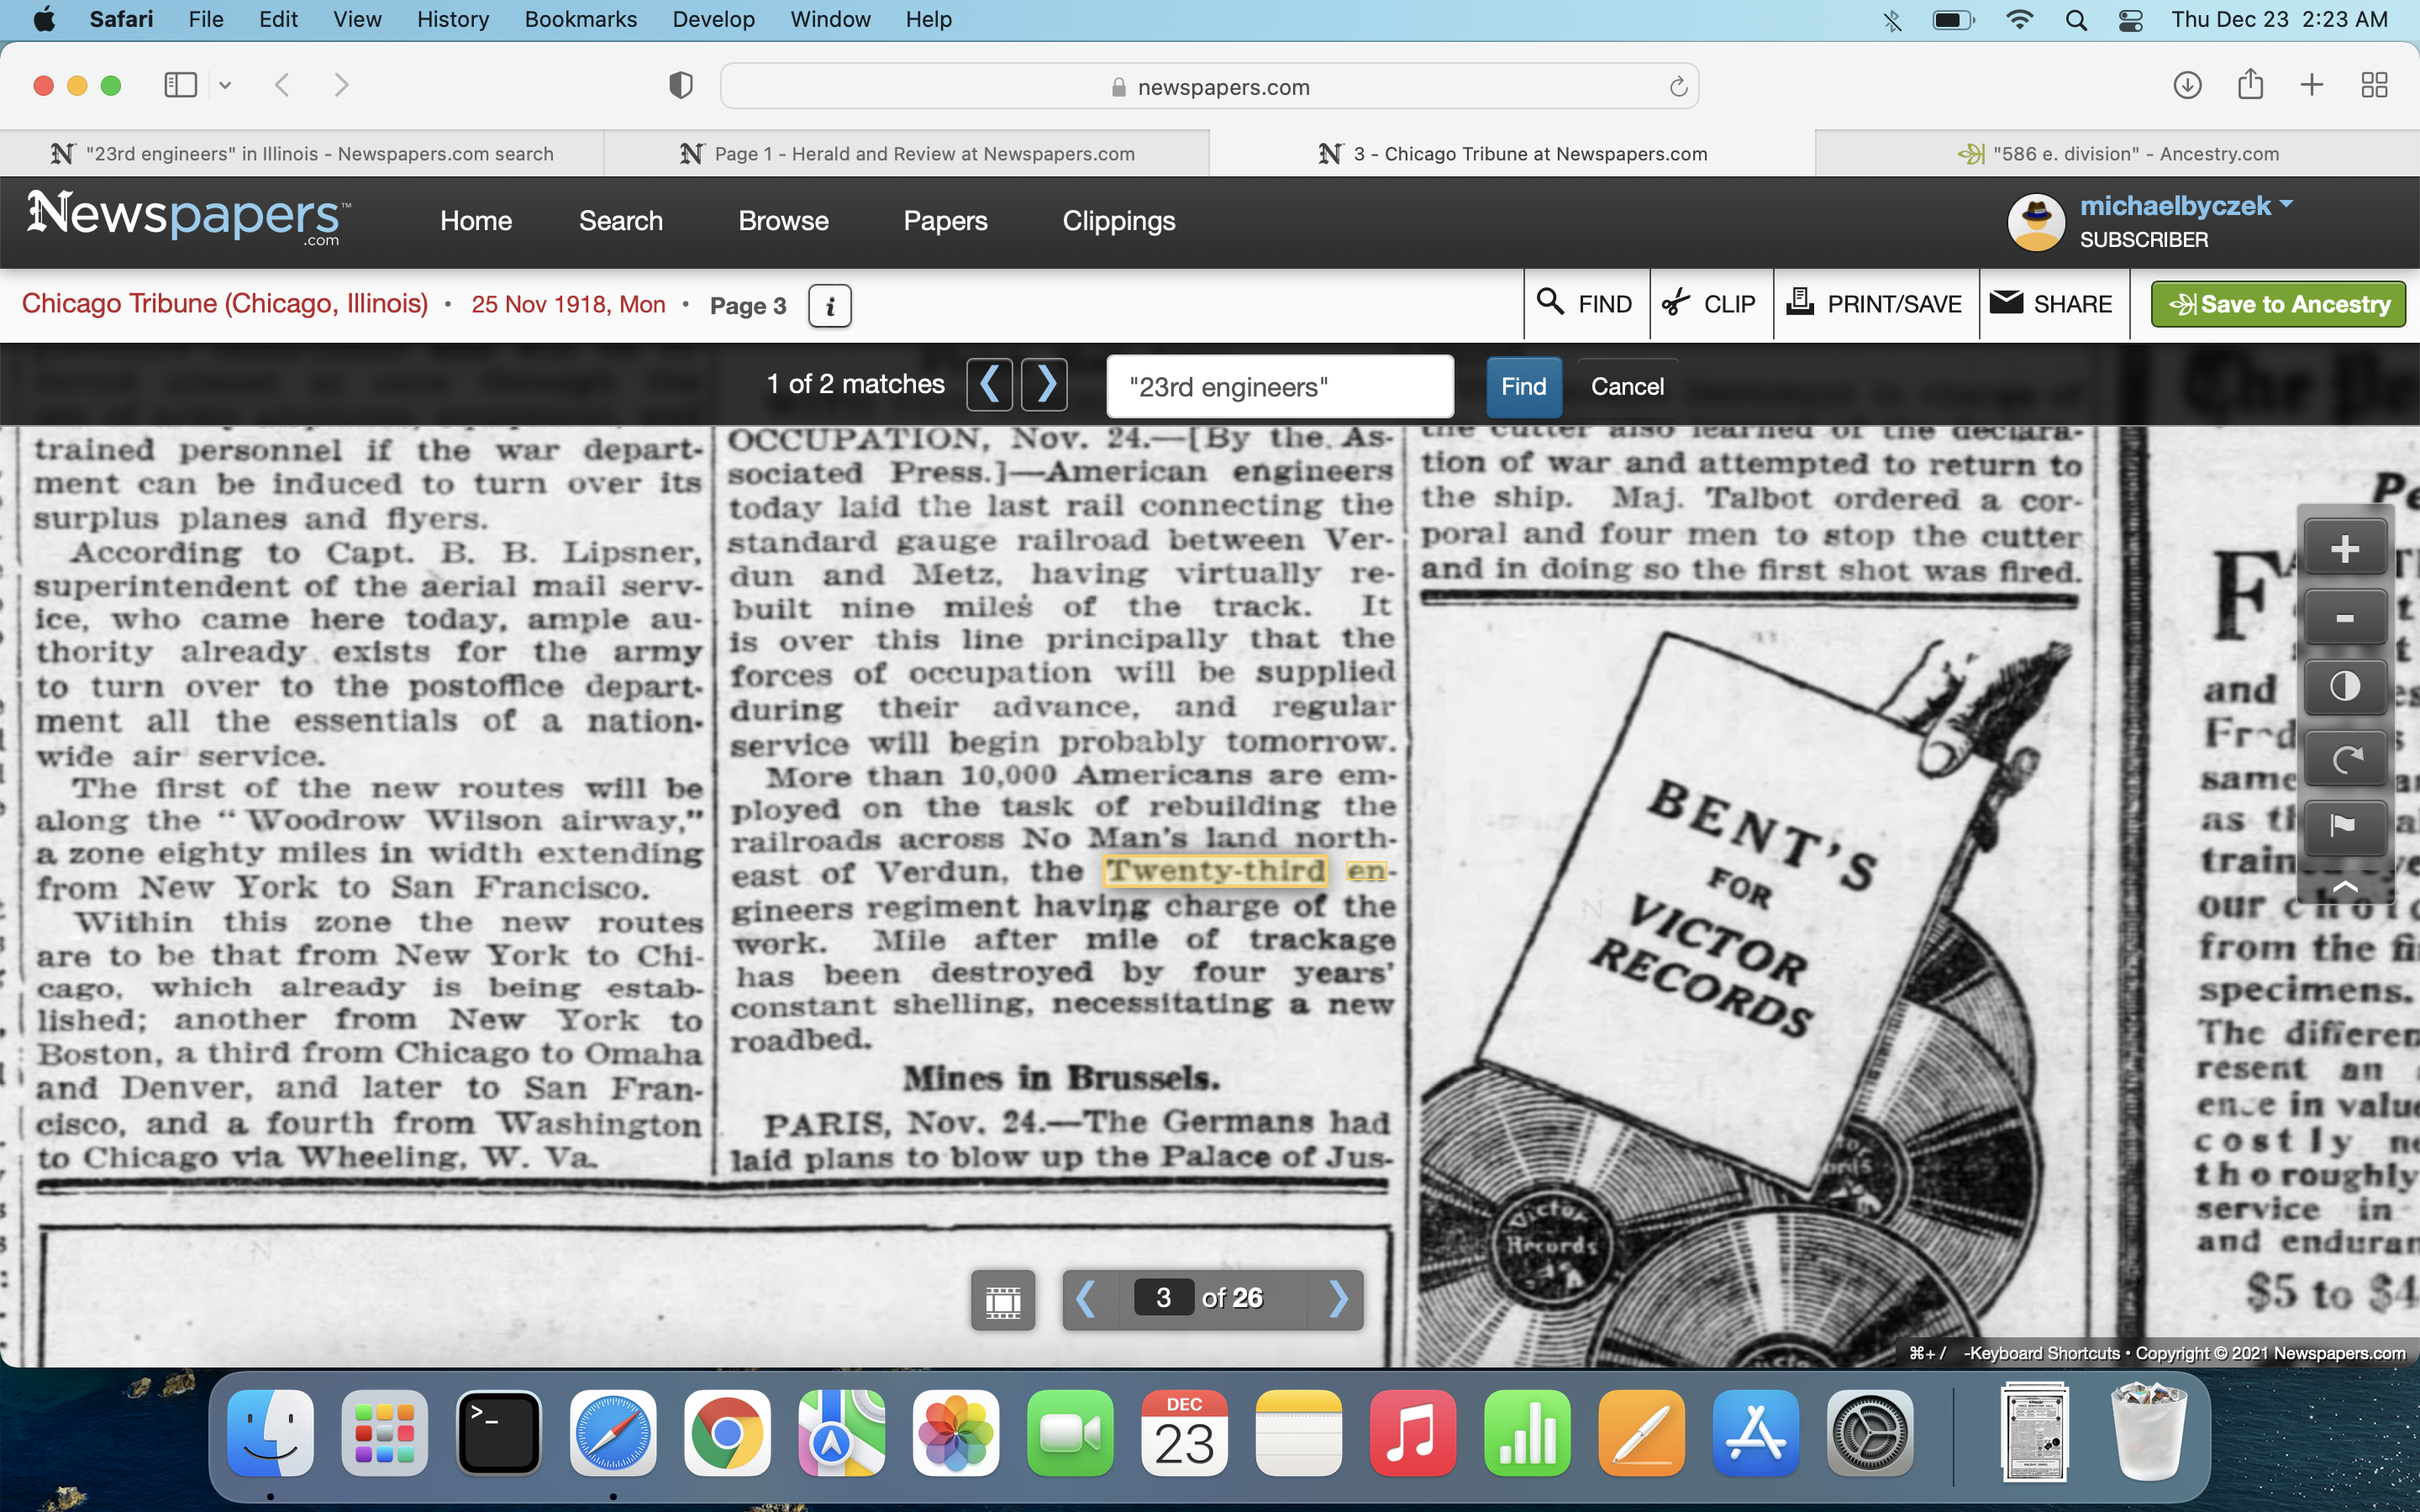Image resolution: width=2420 pixels, height=1512 pixels.
Task: Expand the michaelbyczek account dropdown
Action: (x=2287, y=205)
